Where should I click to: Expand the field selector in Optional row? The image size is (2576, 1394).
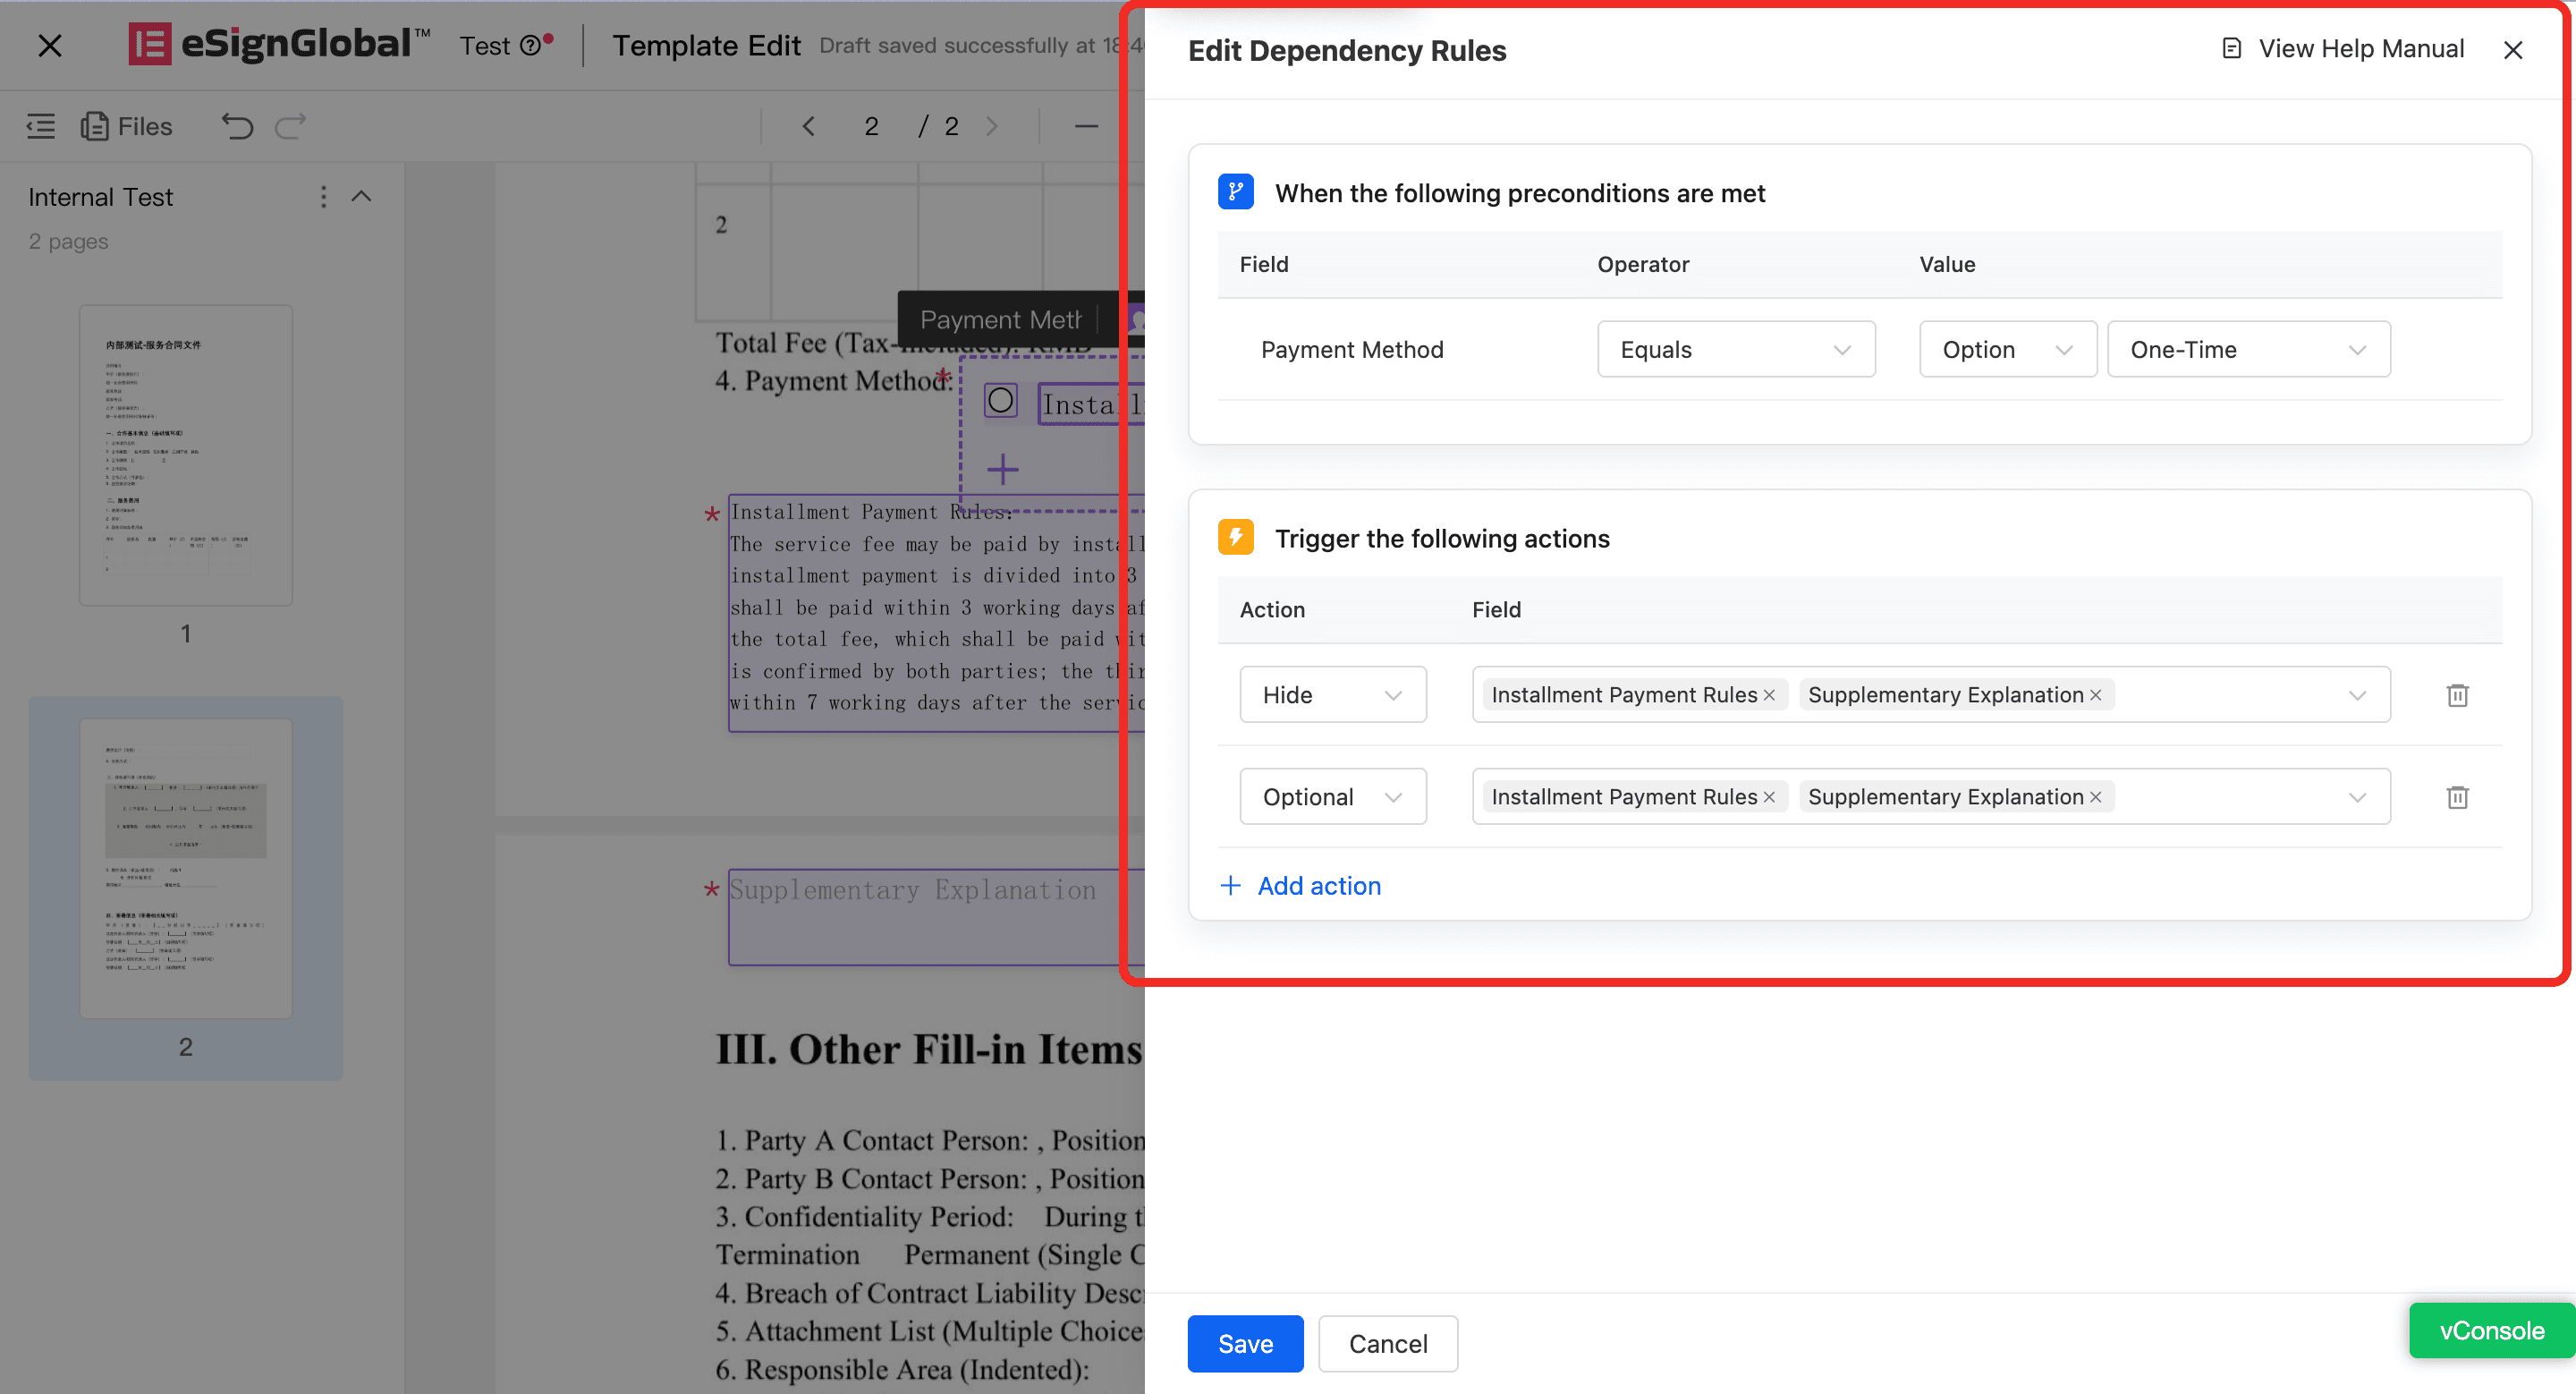(2357, 797)
